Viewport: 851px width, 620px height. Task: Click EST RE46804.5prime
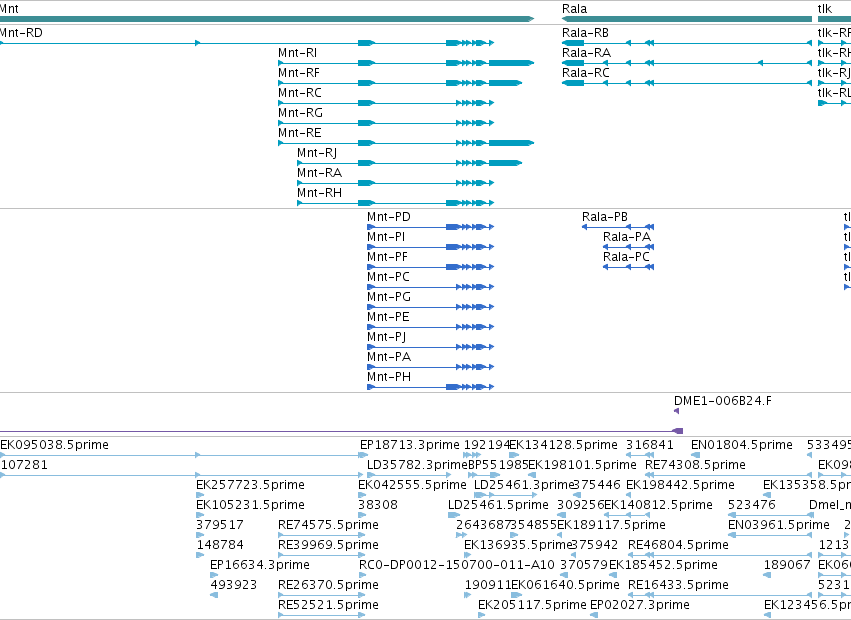678,545
